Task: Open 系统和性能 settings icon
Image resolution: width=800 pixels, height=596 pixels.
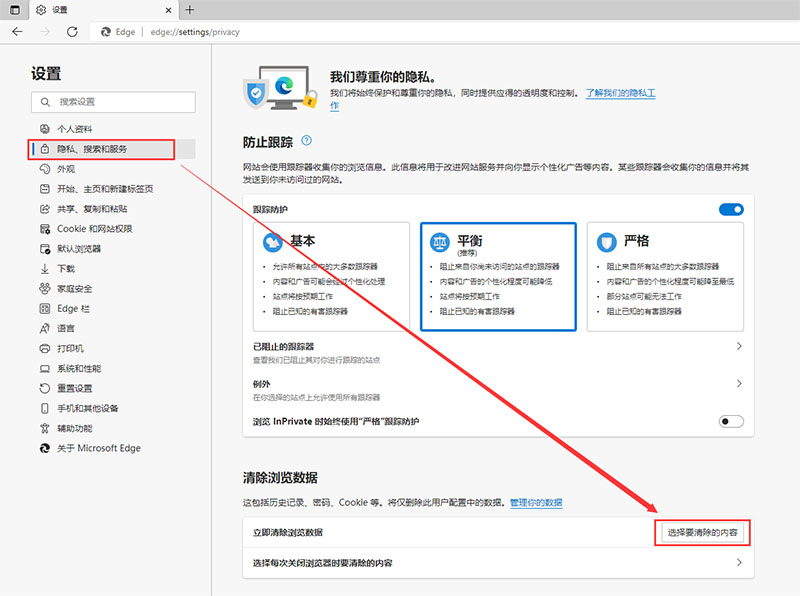Action: point(43,368)
